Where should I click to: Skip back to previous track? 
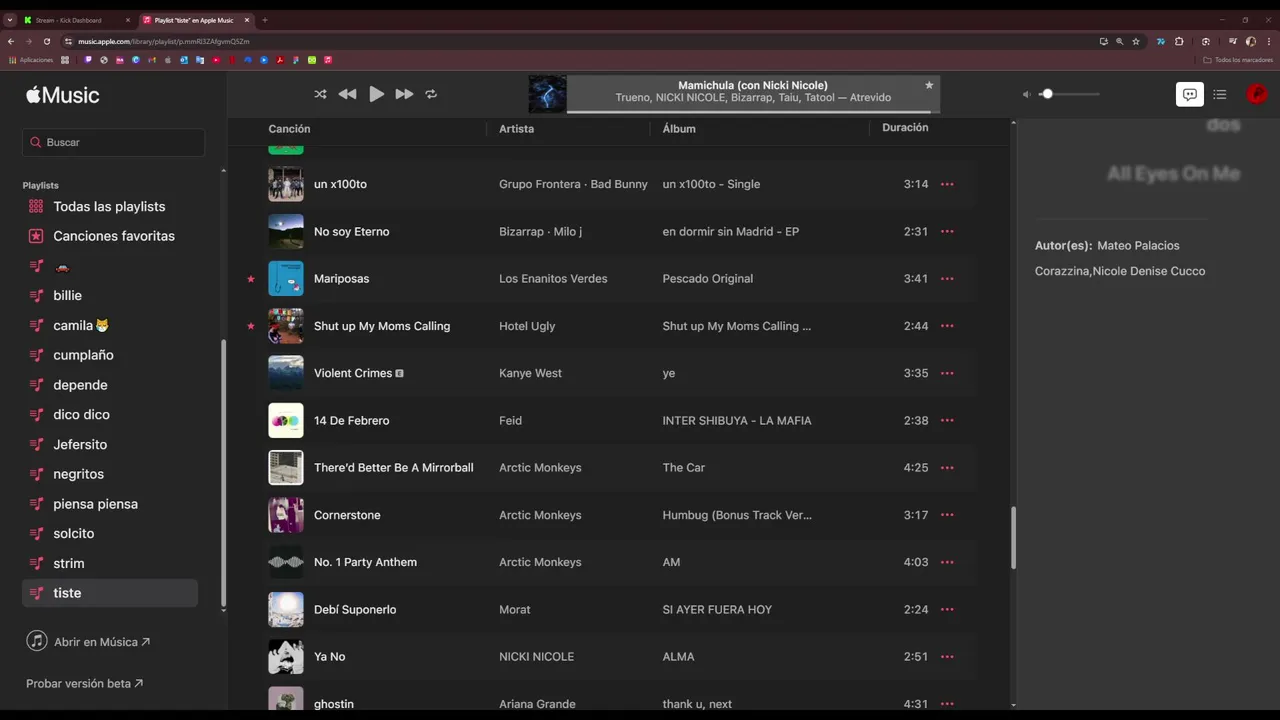tap(347, 94)
